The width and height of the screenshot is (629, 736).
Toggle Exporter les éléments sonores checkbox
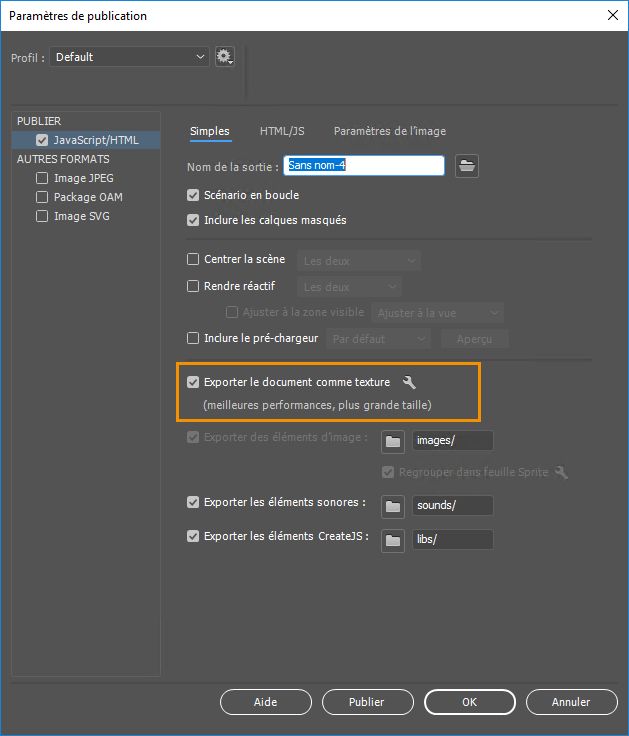pos(193,502)
